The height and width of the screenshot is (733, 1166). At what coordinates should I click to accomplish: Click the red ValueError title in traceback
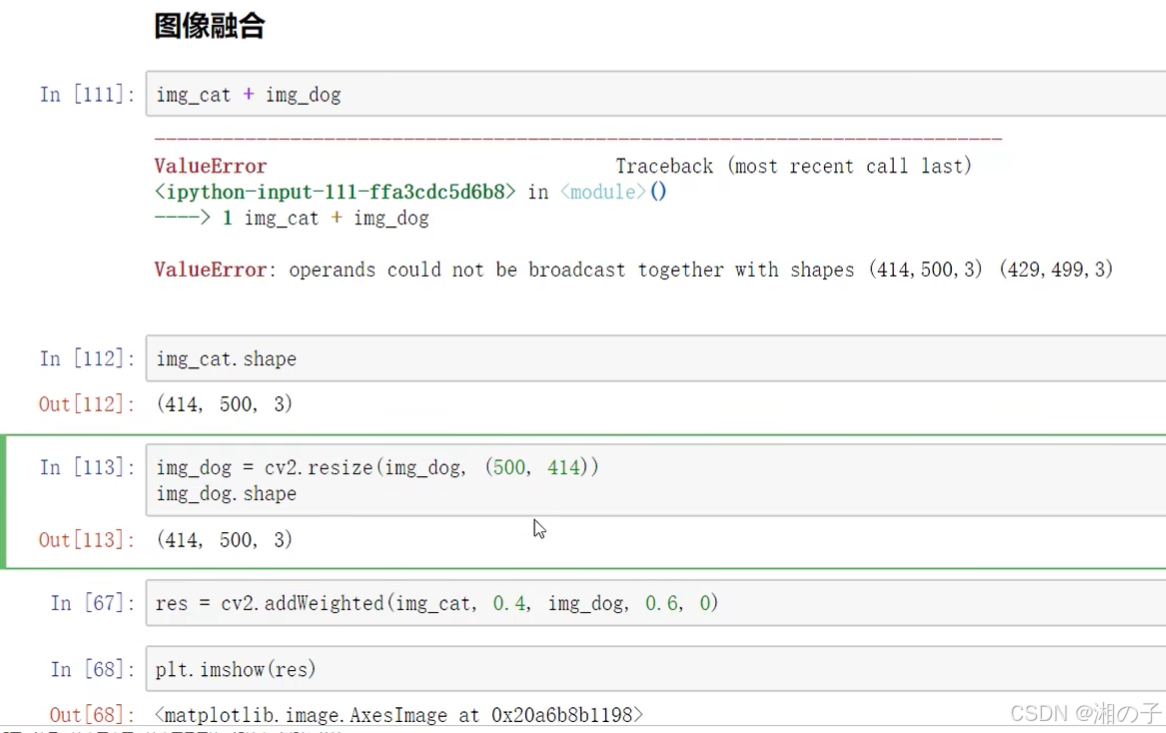tap(210, 166)
